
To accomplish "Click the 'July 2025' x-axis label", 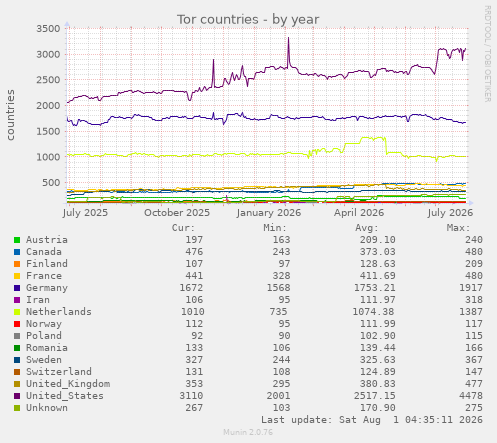I will coord(85,213).
